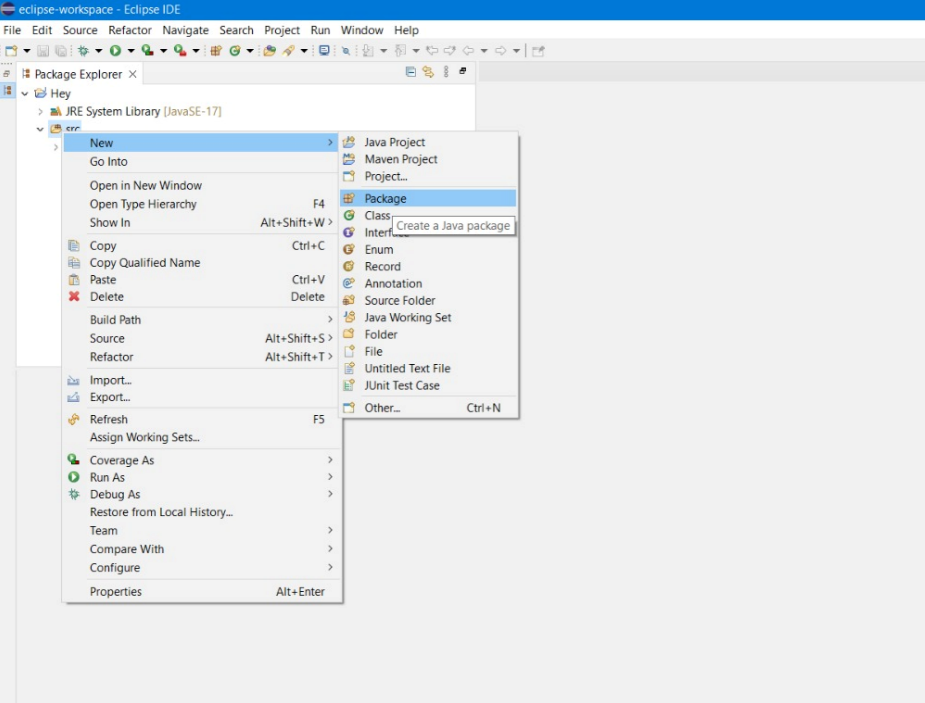Click Restore from Local History...
Screen dimensions: 925x703
tap(201, 512)
